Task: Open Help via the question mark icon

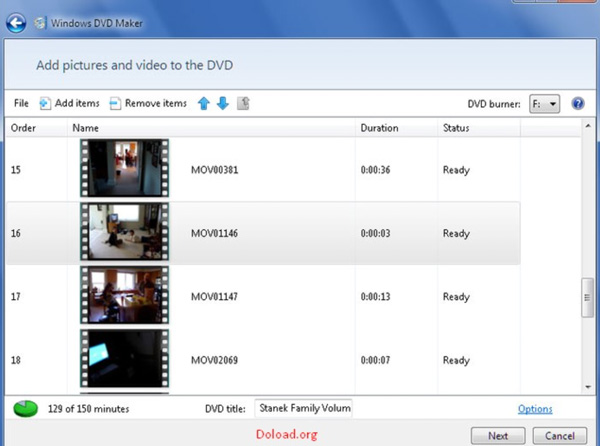Action: (x=578, y=103)
